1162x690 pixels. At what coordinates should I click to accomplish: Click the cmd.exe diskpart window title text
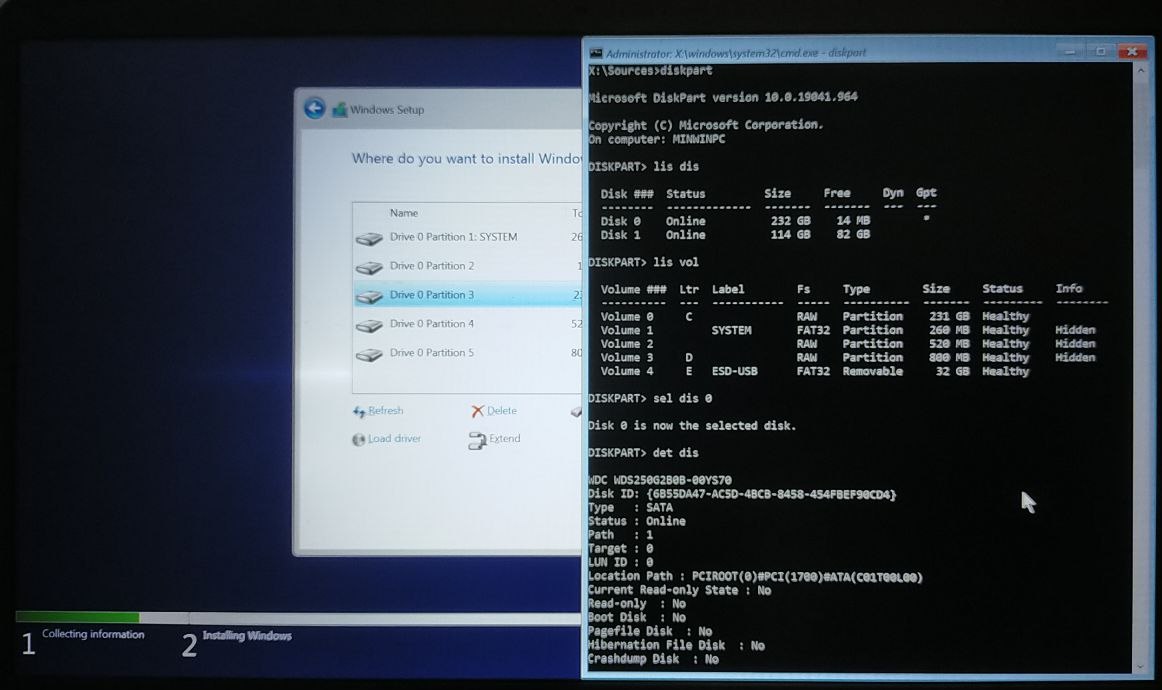(x=736, y=53)
